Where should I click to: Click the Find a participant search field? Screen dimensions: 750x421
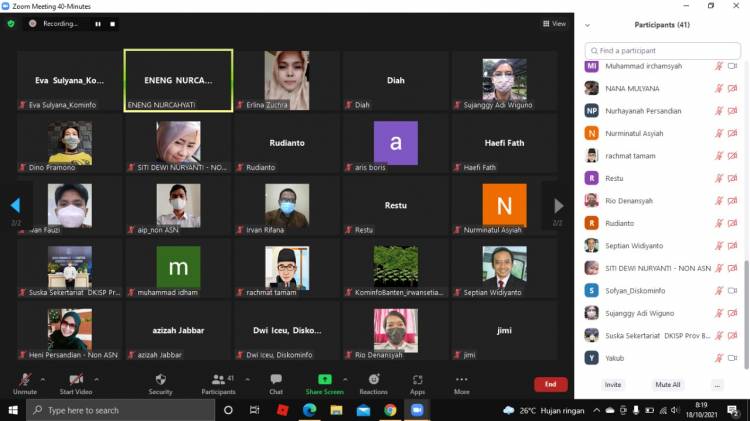pyautogui.click(x=663, y=50)
